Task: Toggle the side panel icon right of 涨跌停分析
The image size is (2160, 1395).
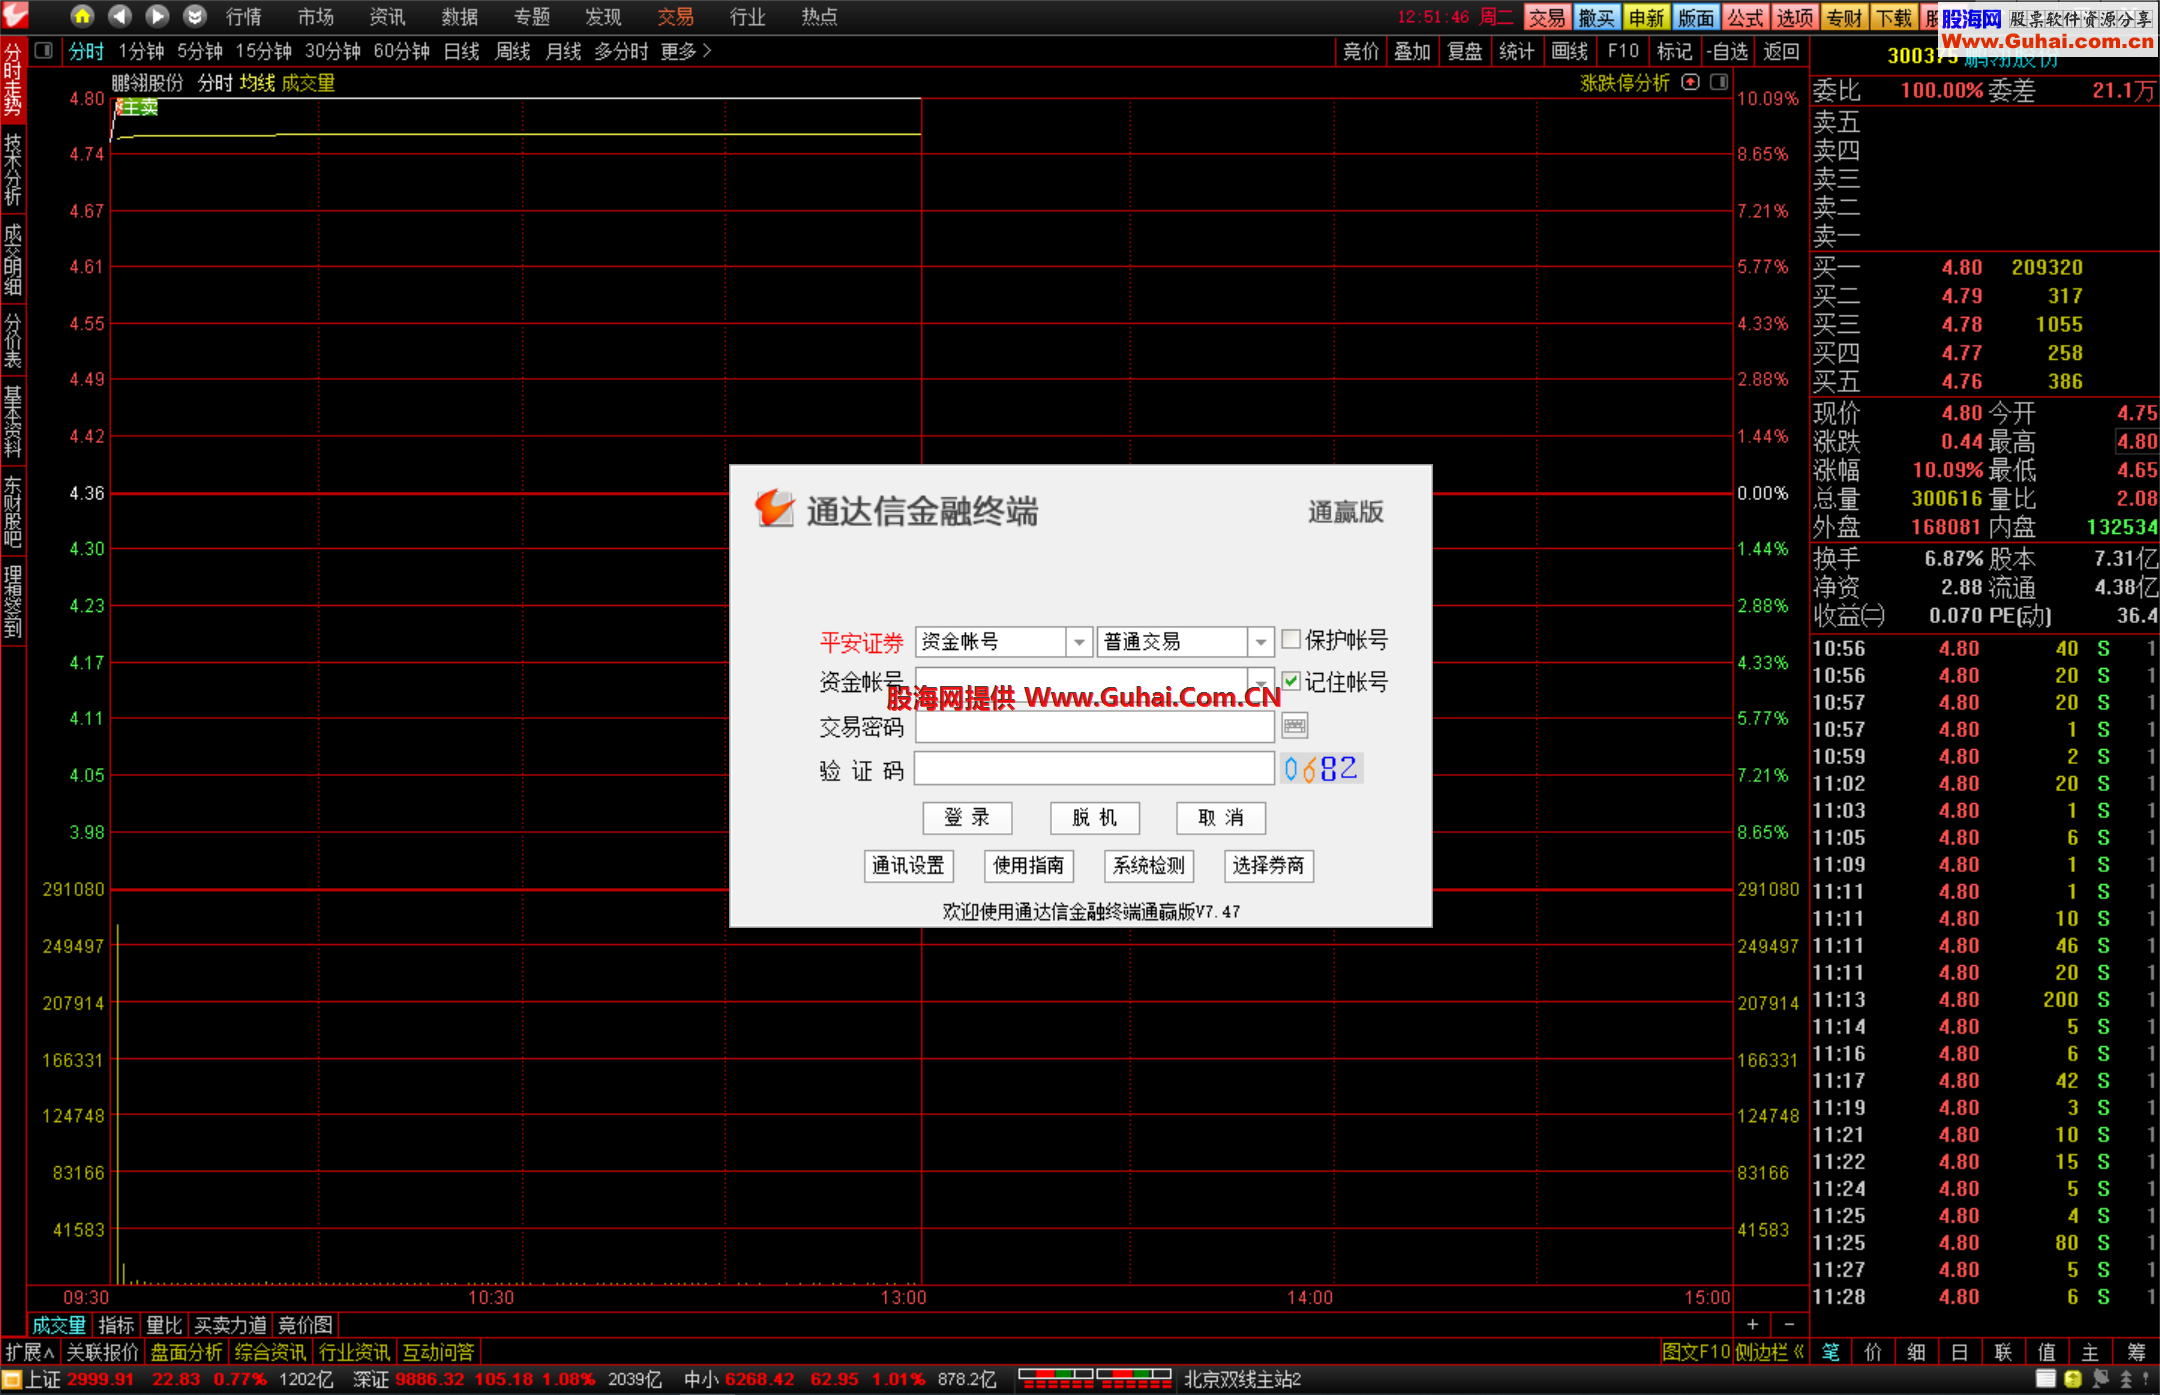Action: click(x=1718, y=82)
